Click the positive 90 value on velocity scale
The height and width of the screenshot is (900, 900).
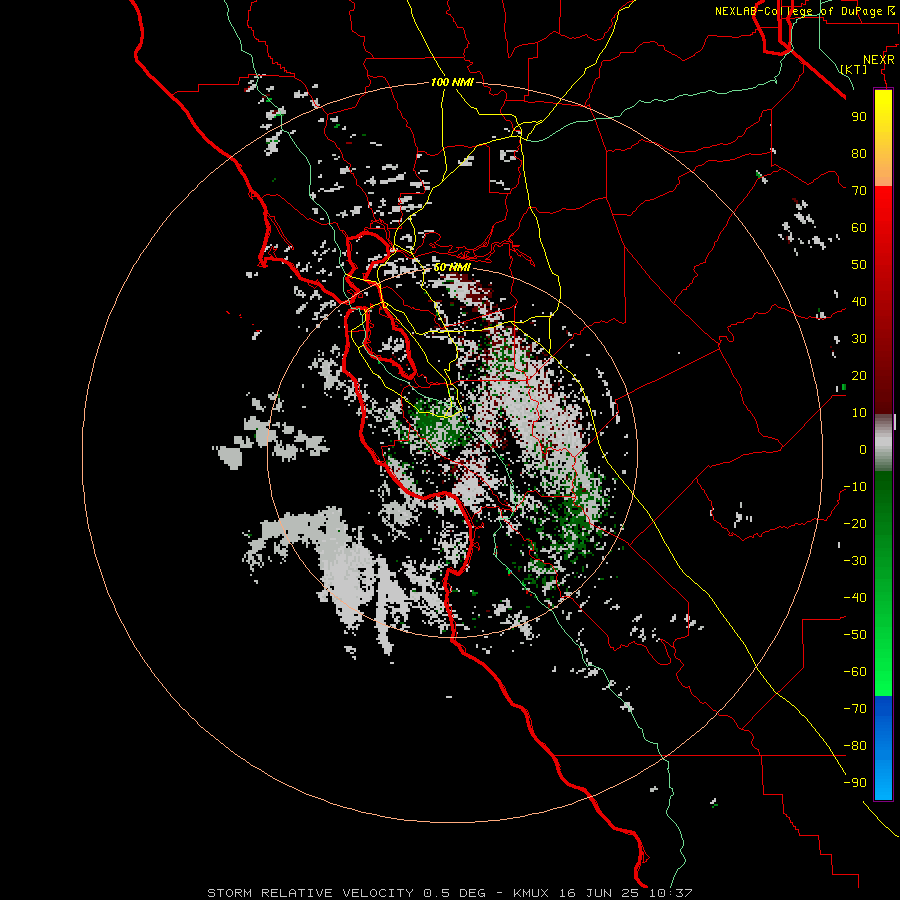click(859, 117)
